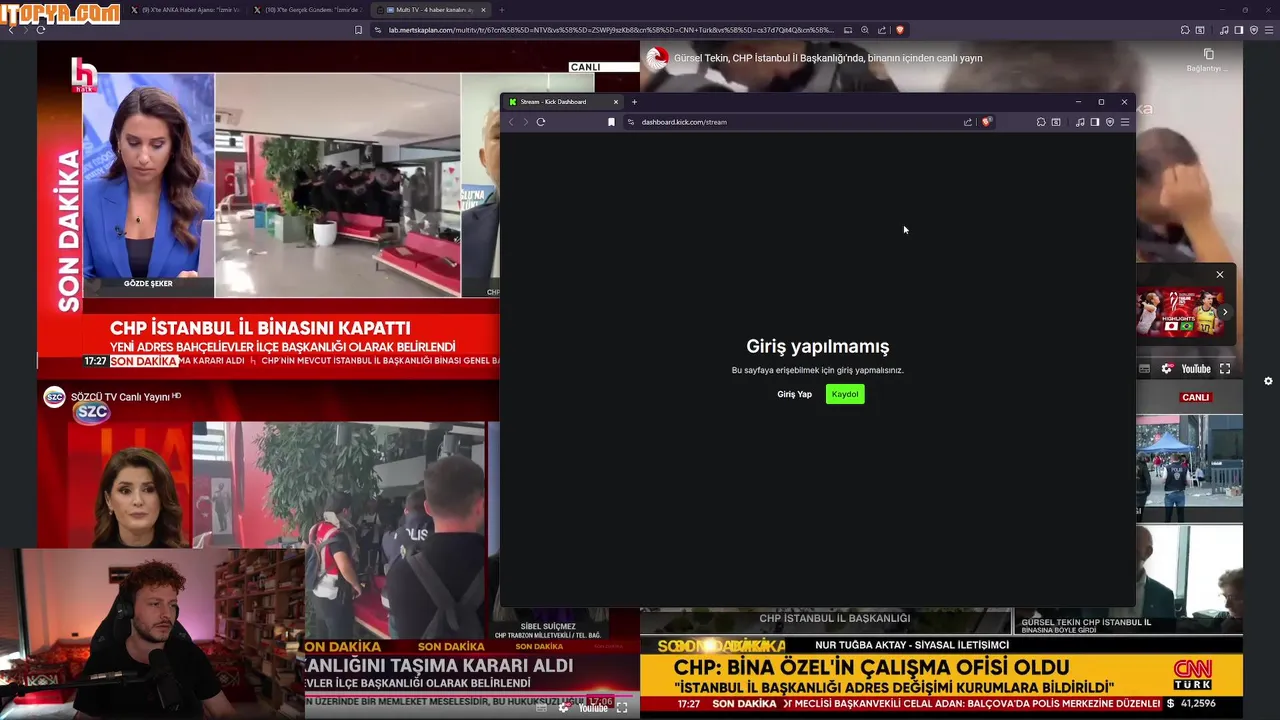
Task: Open Brave Shields in the background browser
Action: 900,30
